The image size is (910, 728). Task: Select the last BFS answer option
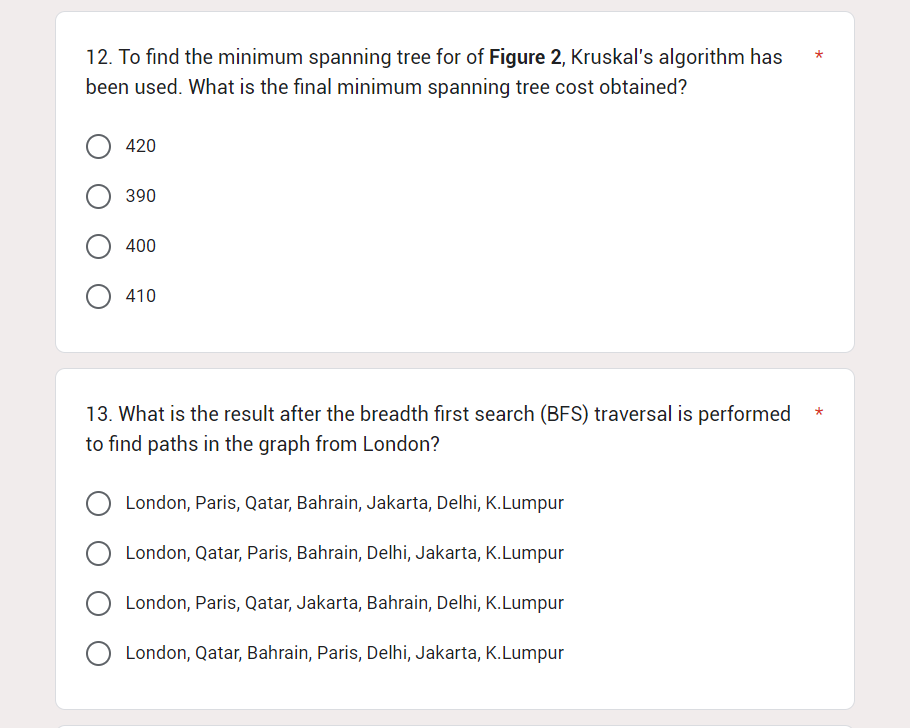[x=98, y=653]
